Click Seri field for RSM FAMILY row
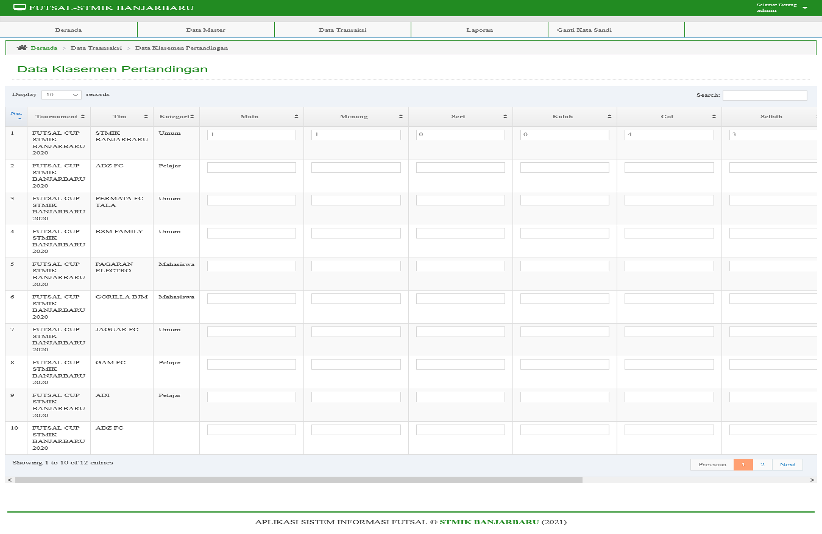 (x=460, y=233)
